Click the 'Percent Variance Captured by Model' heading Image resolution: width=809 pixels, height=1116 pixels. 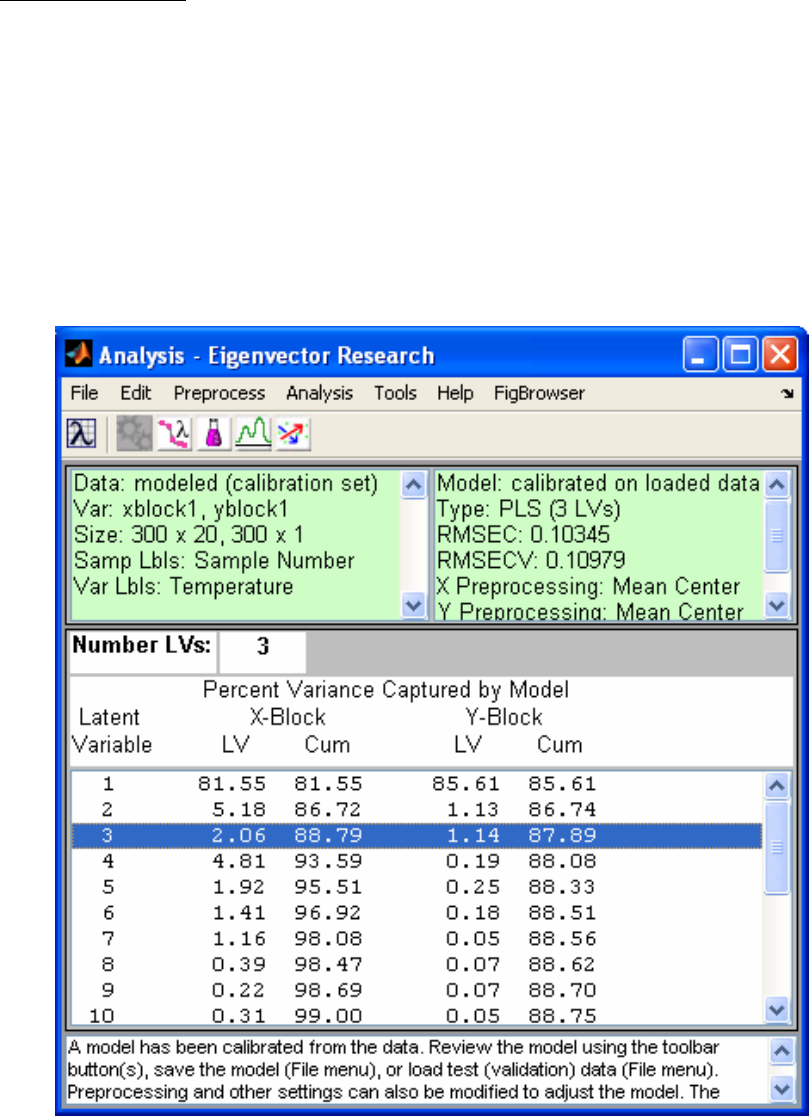386,690
